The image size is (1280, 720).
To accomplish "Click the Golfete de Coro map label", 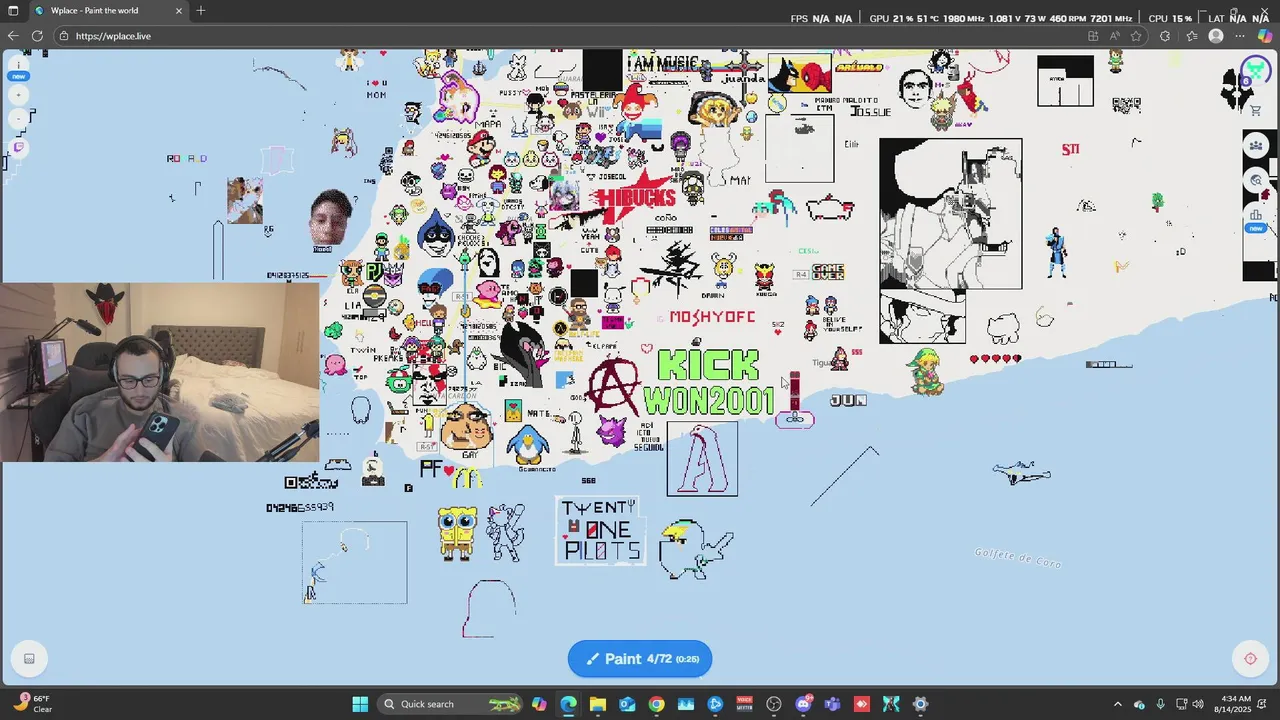I will point(1018,558).
